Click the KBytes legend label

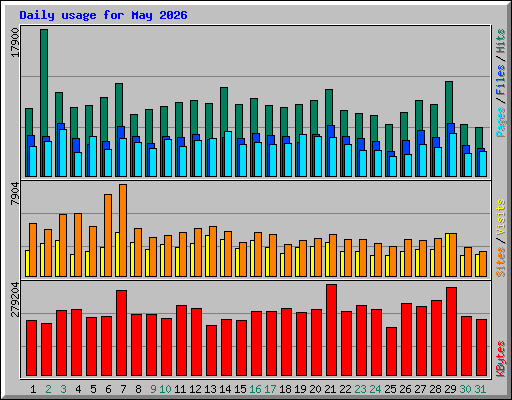501,359
